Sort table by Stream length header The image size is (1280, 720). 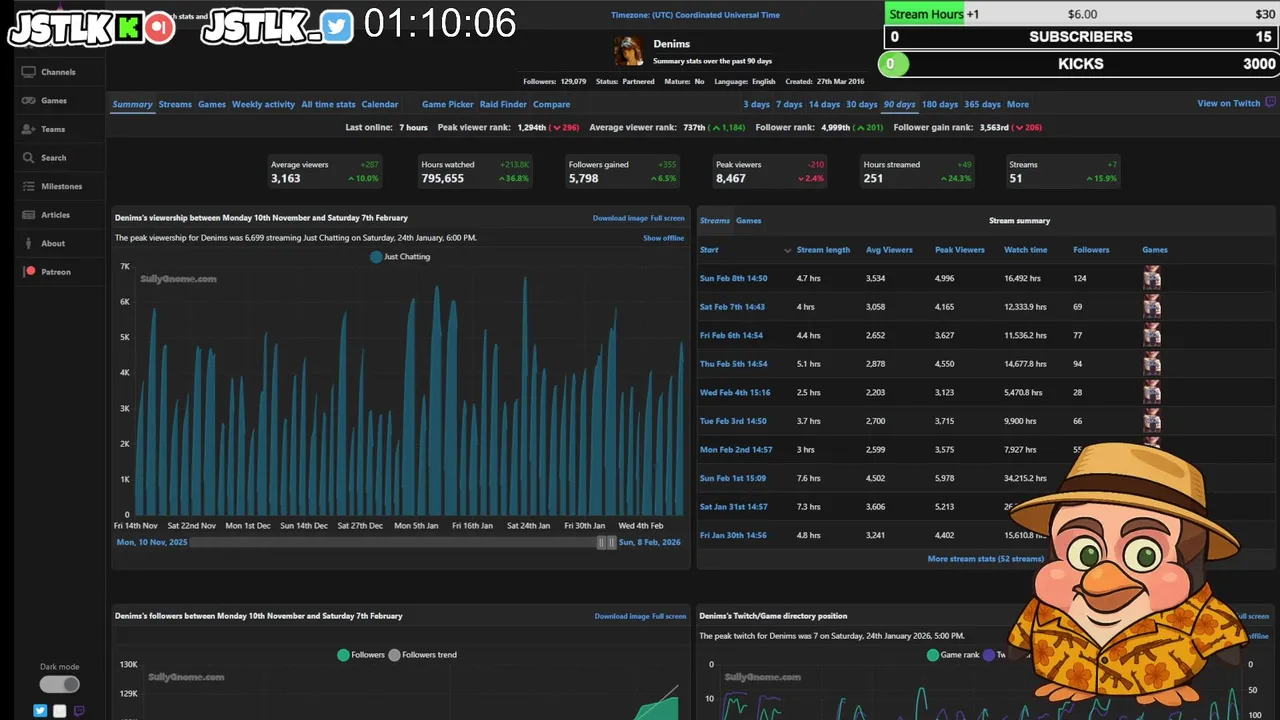click(x=823, y=250)
